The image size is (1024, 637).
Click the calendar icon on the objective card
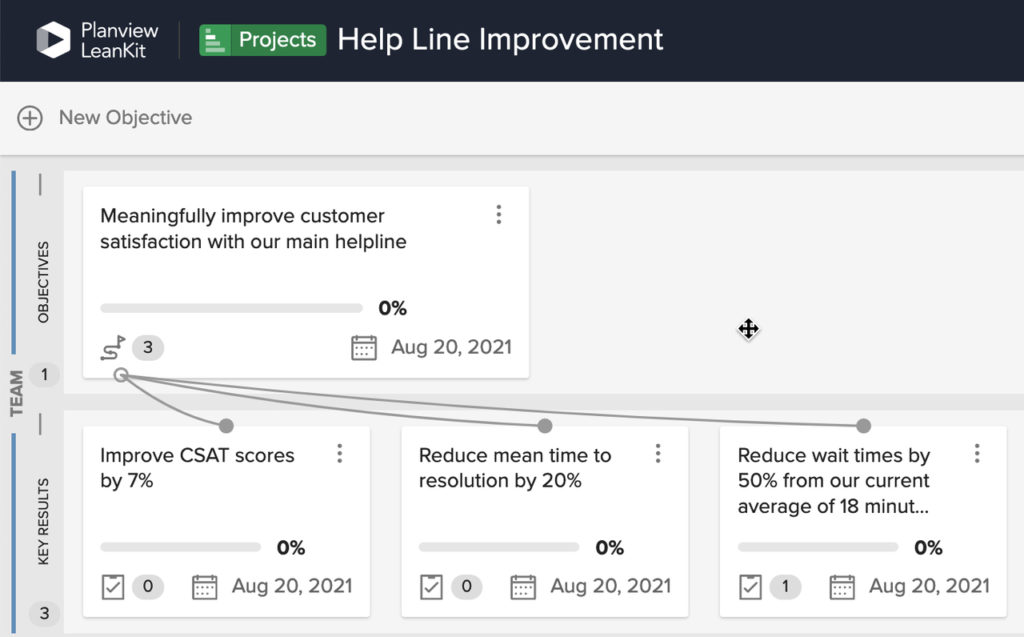364,348
